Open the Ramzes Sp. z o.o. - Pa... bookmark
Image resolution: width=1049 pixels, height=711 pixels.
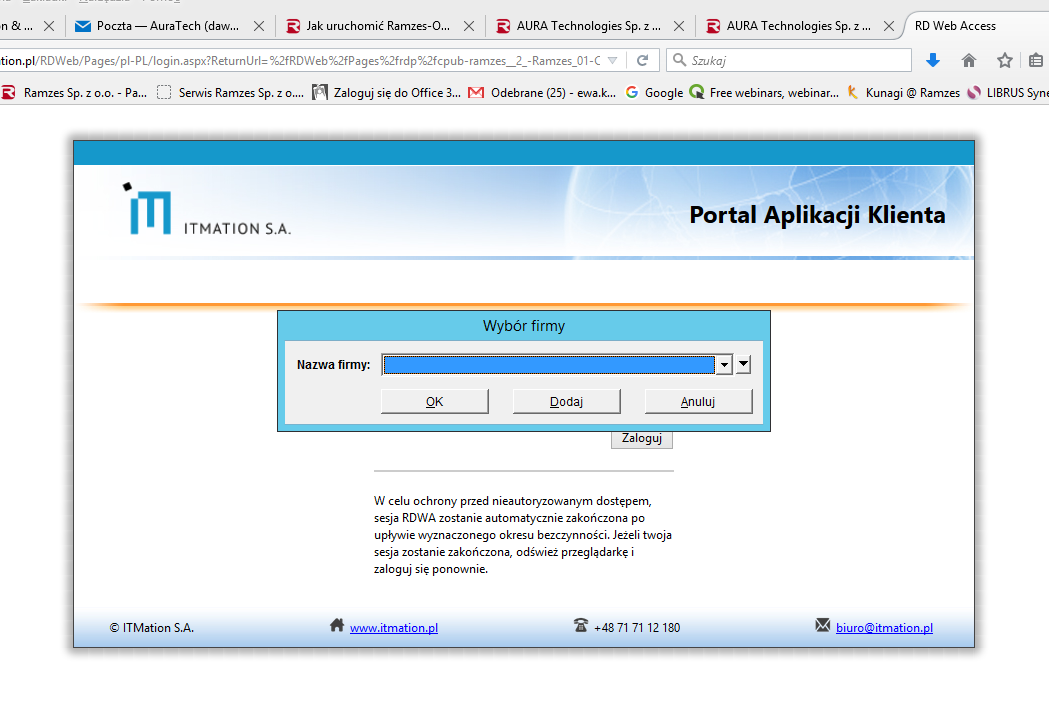pyautogui.click(x=74, y=93)
